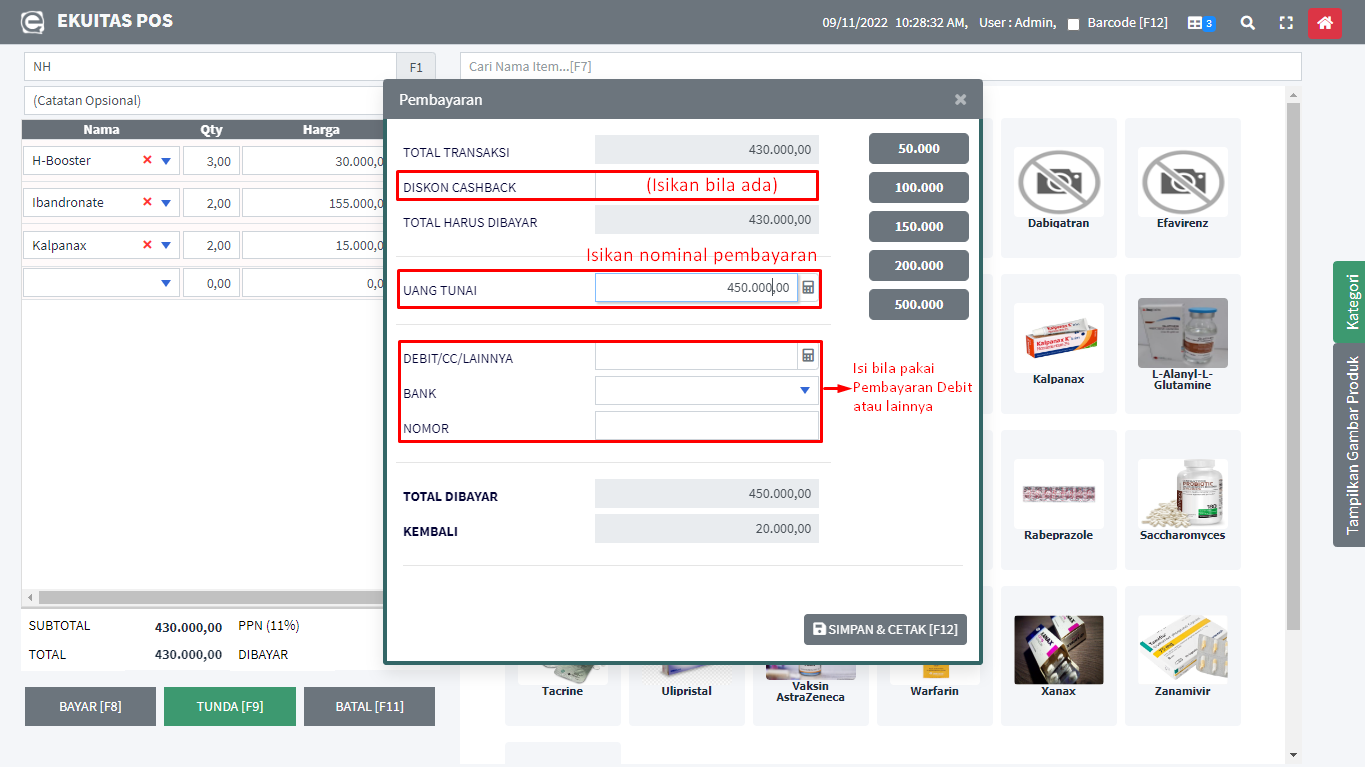Open the pending transactions table icon
The height and width of the screenshot is (767, 1365).
click(x=1200, y=23)
